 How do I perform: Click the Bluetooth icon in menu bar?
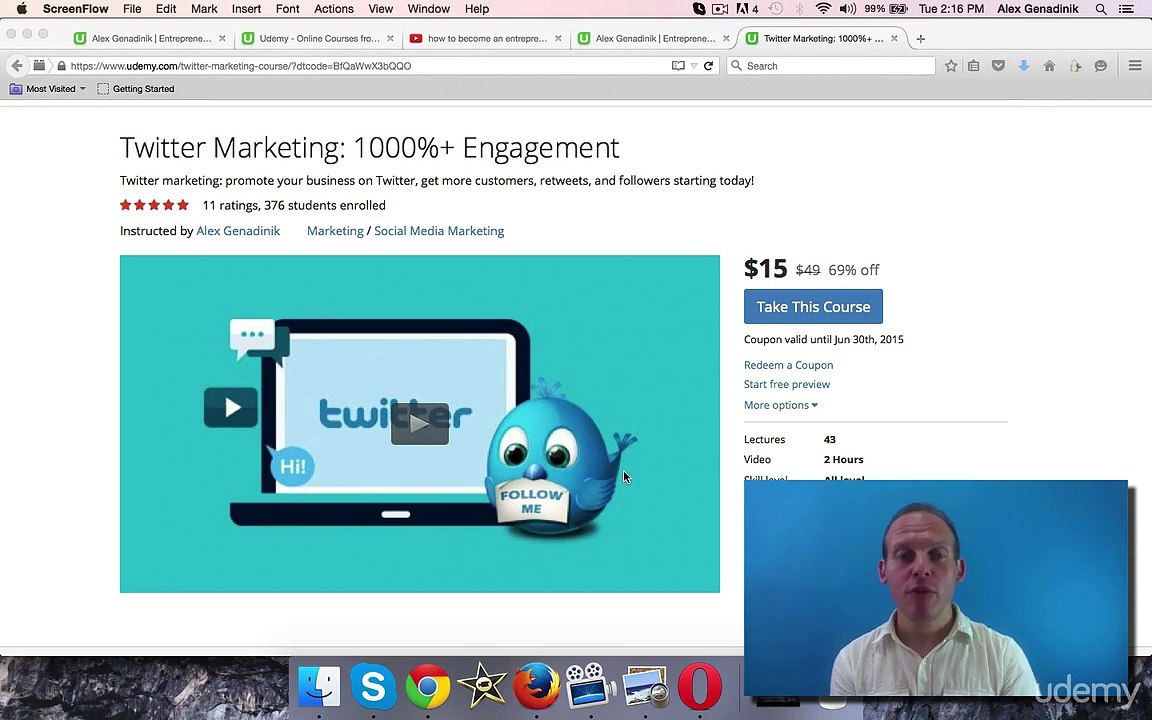(799, 9)
